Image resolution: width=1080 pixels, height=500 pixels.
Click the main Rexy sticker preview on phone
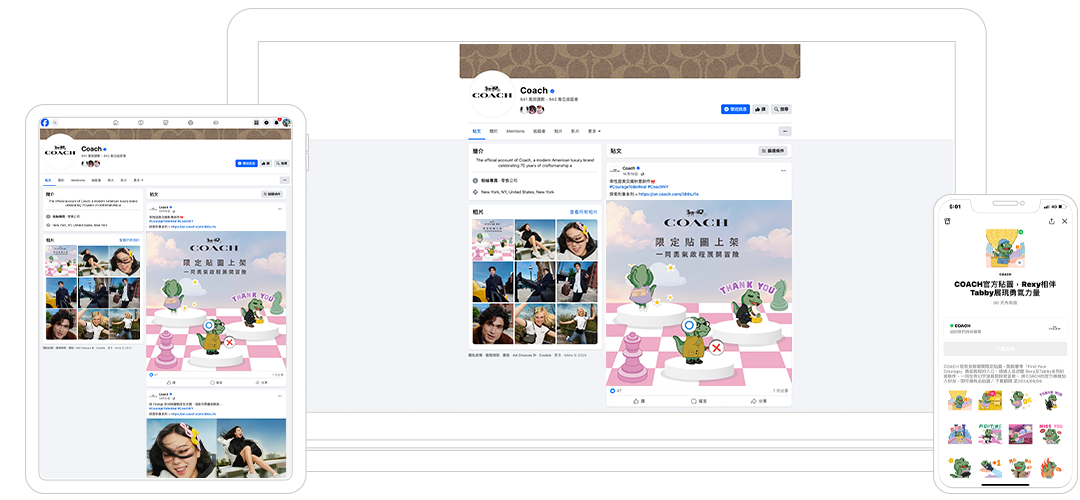tap(1006, 249)
